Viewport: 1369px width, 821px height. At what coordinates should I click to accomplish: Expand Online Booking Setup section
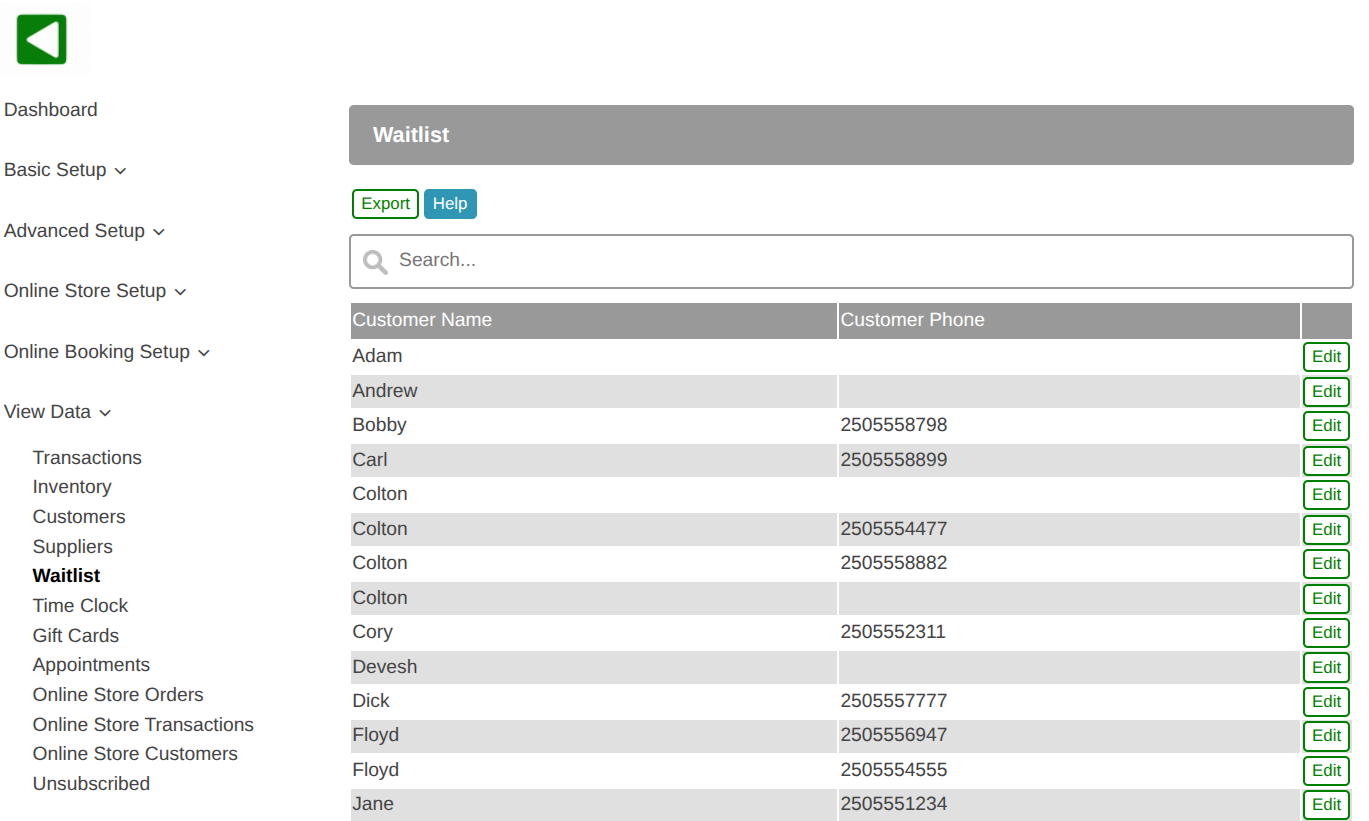(x=106, y=352)
